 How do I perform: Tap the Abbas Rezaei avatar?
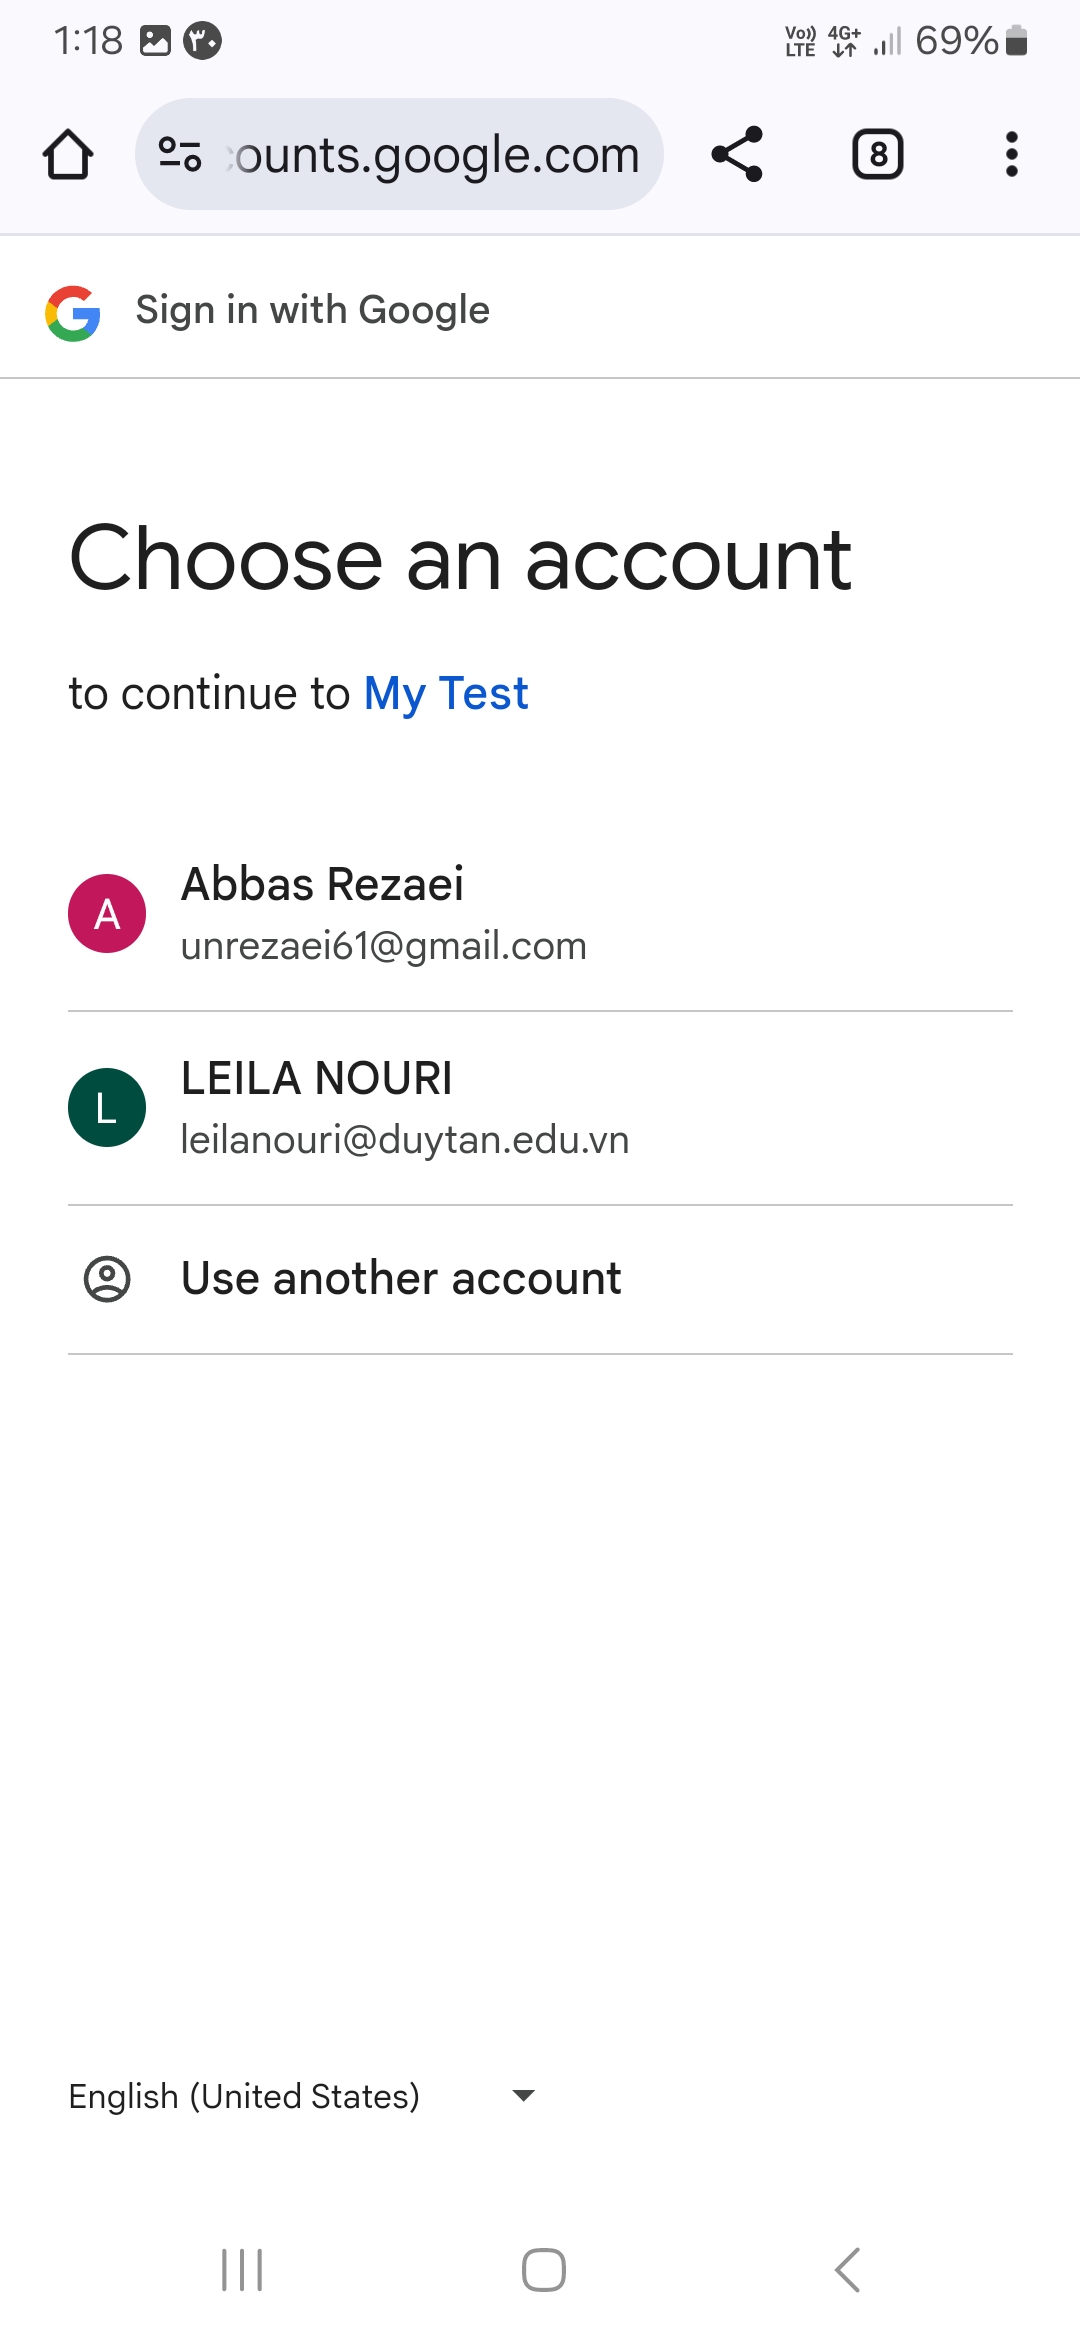(x=107, y=914)
